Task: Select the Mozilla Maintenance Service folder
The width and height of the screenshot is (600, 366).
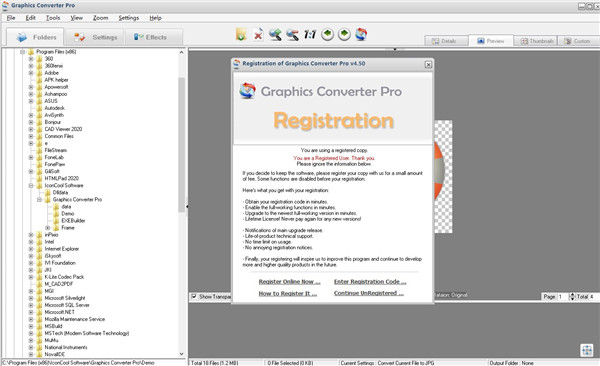Action: 75,319
